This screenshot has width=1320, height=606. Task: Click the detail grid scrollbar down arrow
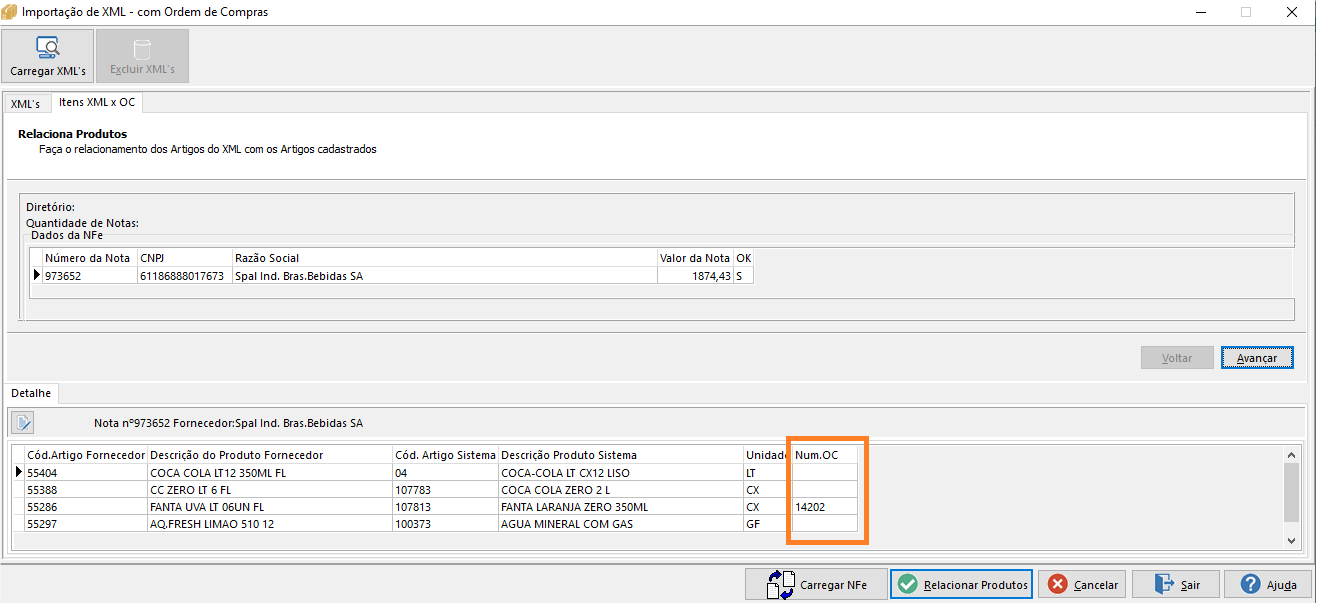tap(1291, 540)
